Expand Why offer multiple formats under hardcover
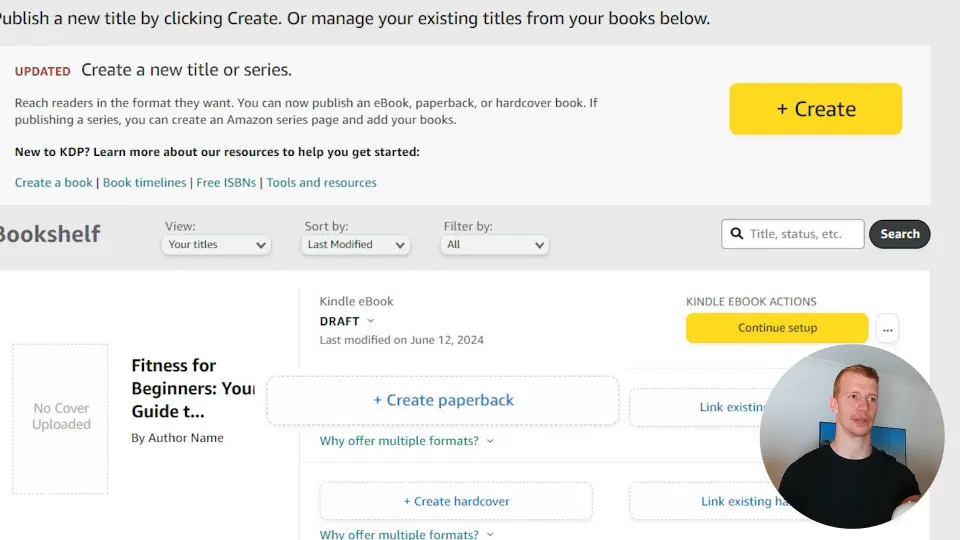The image size is (960, 540). click(x=407, y=534)
